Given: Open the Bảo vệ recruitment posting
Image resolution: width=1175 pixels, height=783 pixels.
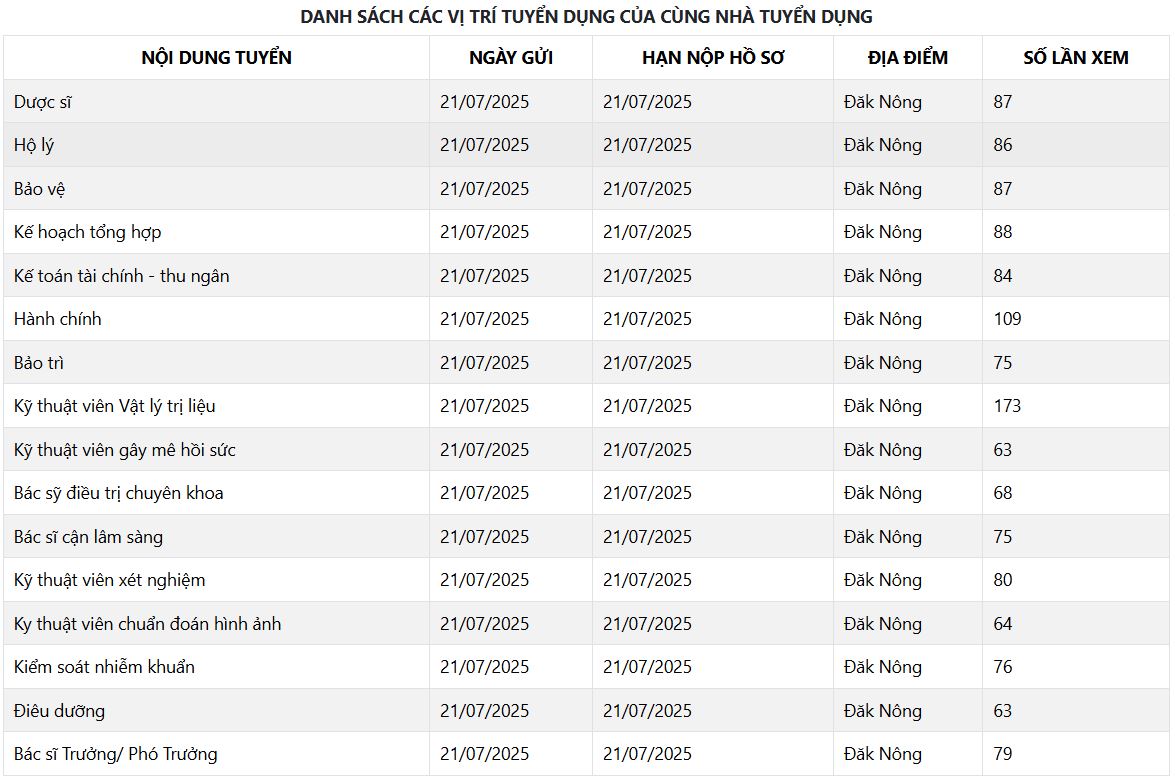Looking at the screenshot, I should tap(40, 189).
